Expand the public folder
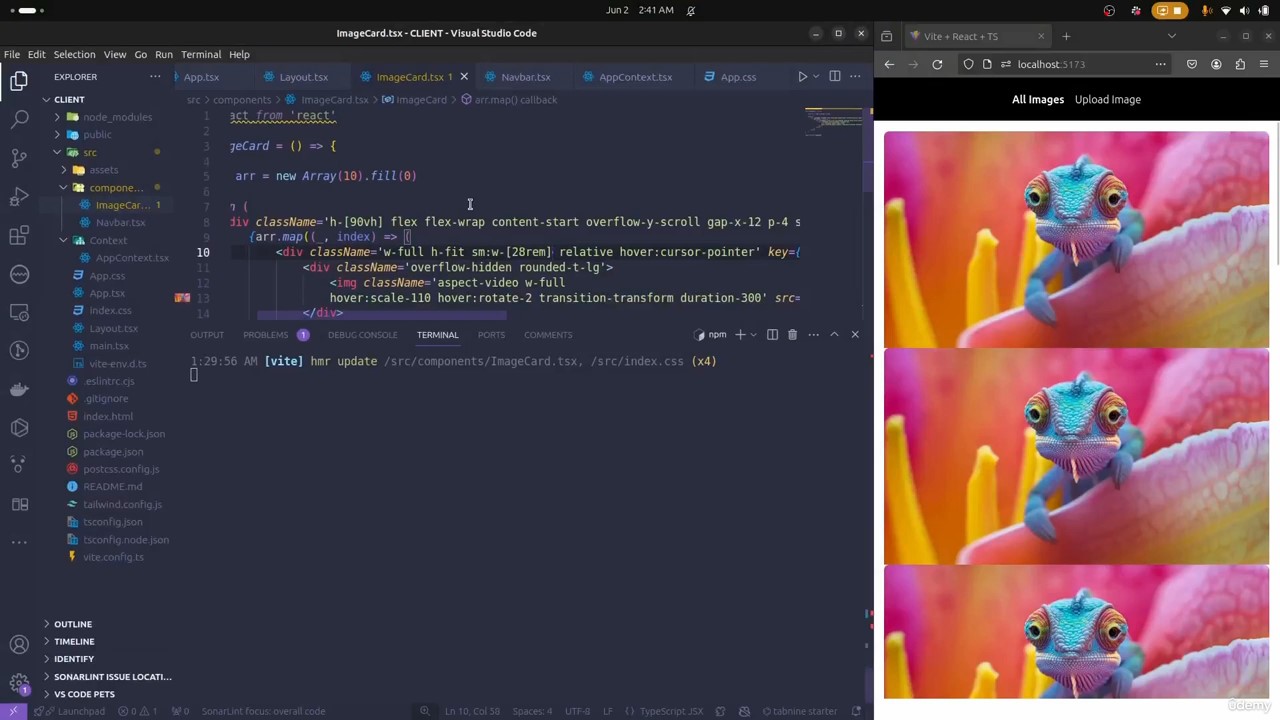1280x720 pixels. coord(58,135)
